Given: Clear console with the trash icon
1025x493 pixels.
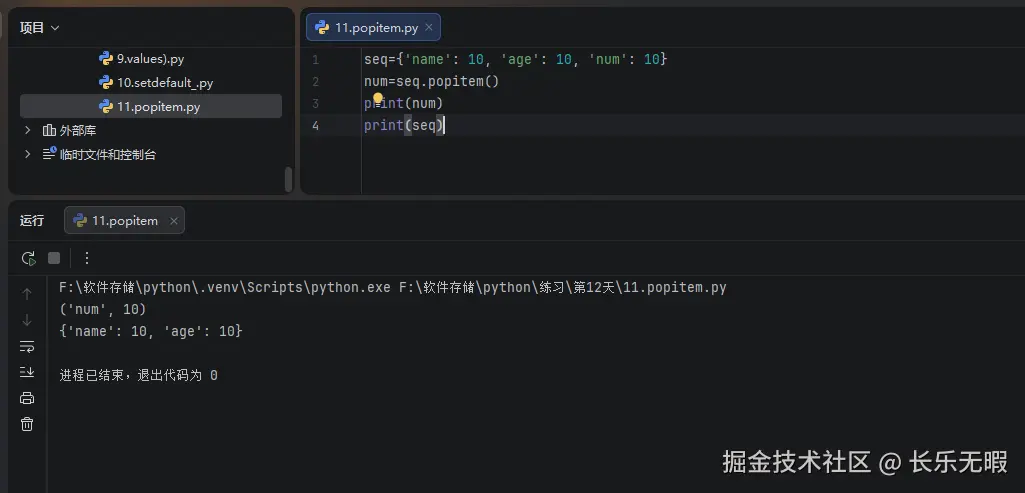Looking at the screenshot, I should coord(27,424).
